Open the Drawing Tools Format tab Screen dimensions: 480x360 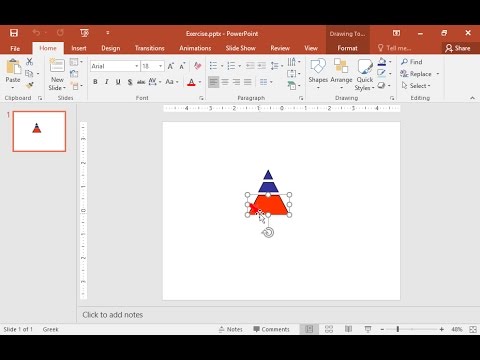click(347, 48)
